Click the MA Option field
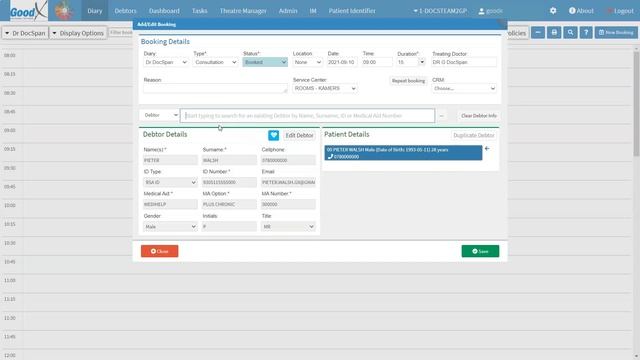The height and width of the screenshot is (360, 640). 229,204
